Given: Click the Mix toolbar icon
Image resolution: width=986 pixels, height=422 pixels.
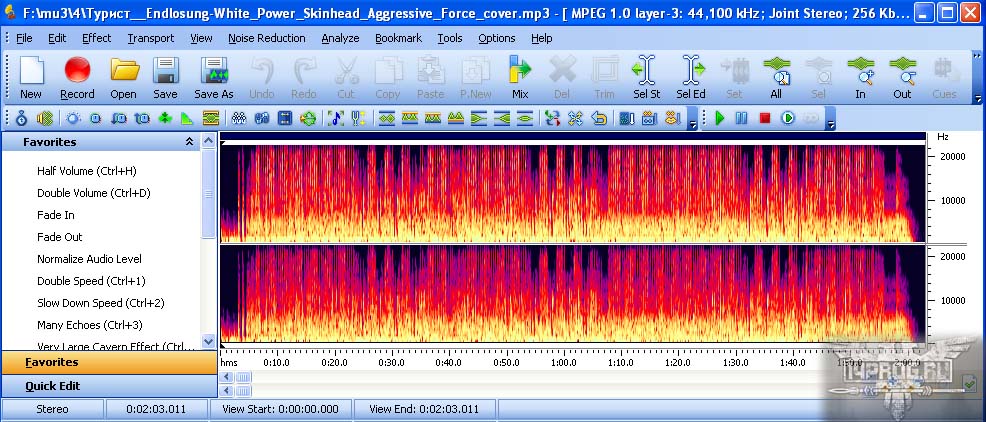Looking at the screenshot, I should coord(520,78).
